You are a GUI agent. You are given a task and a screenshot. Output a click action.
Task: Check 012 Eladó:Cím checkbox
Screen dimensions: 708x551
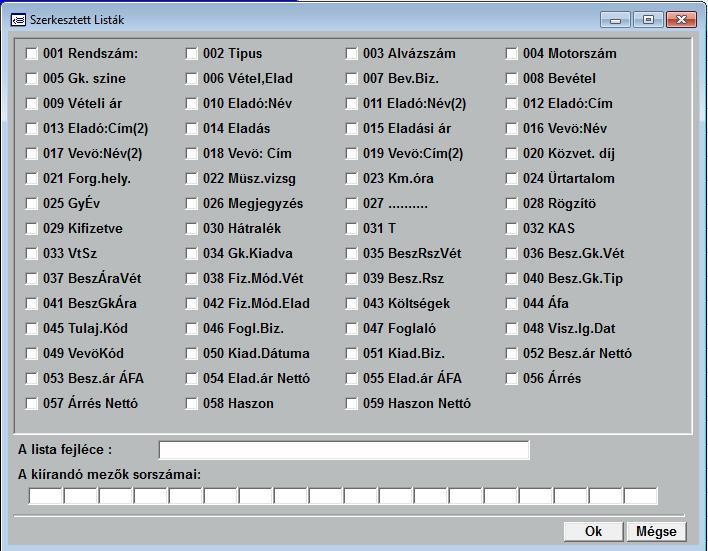(511, 103)
